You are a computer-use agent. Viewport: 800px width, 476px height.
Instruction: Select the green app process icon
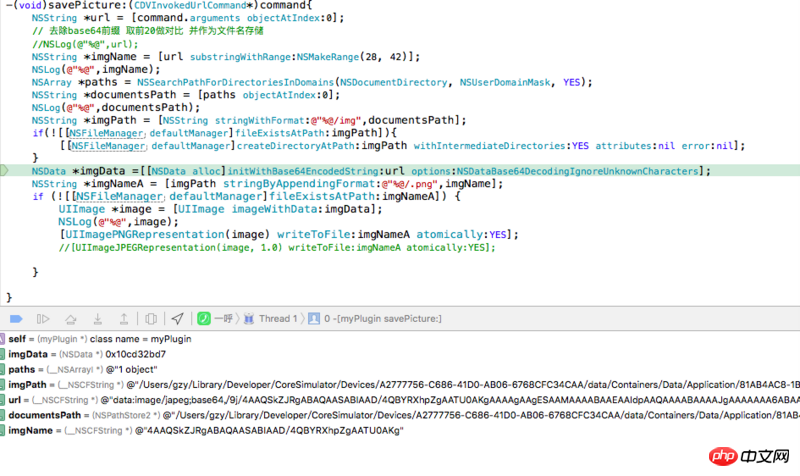(x=203, y=318)
